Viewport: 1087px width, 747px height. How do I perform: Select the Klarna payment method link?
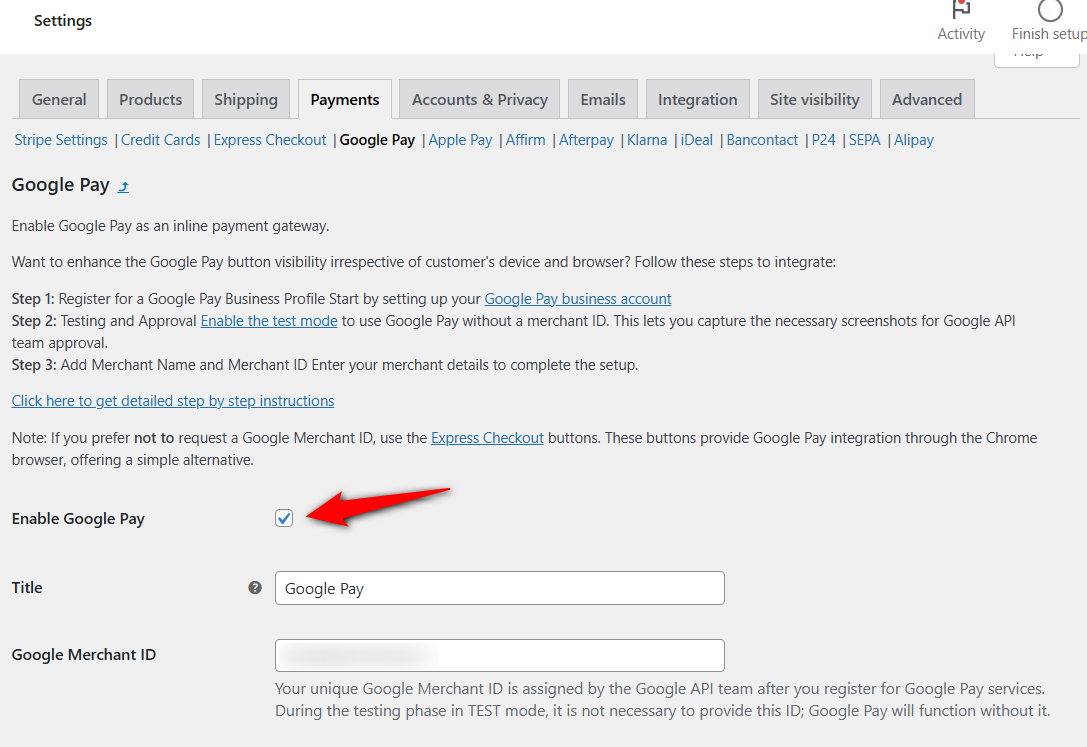coord(646,140)
